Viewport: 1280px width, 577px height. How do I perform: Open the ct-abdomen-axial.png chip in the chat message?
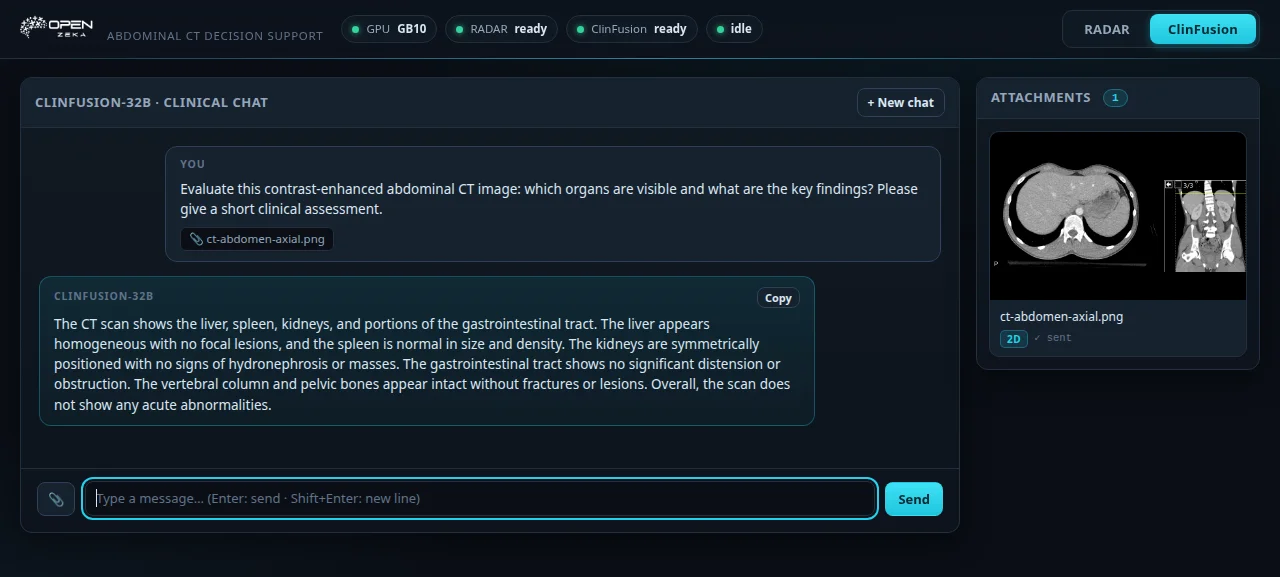tap(257, 239)
